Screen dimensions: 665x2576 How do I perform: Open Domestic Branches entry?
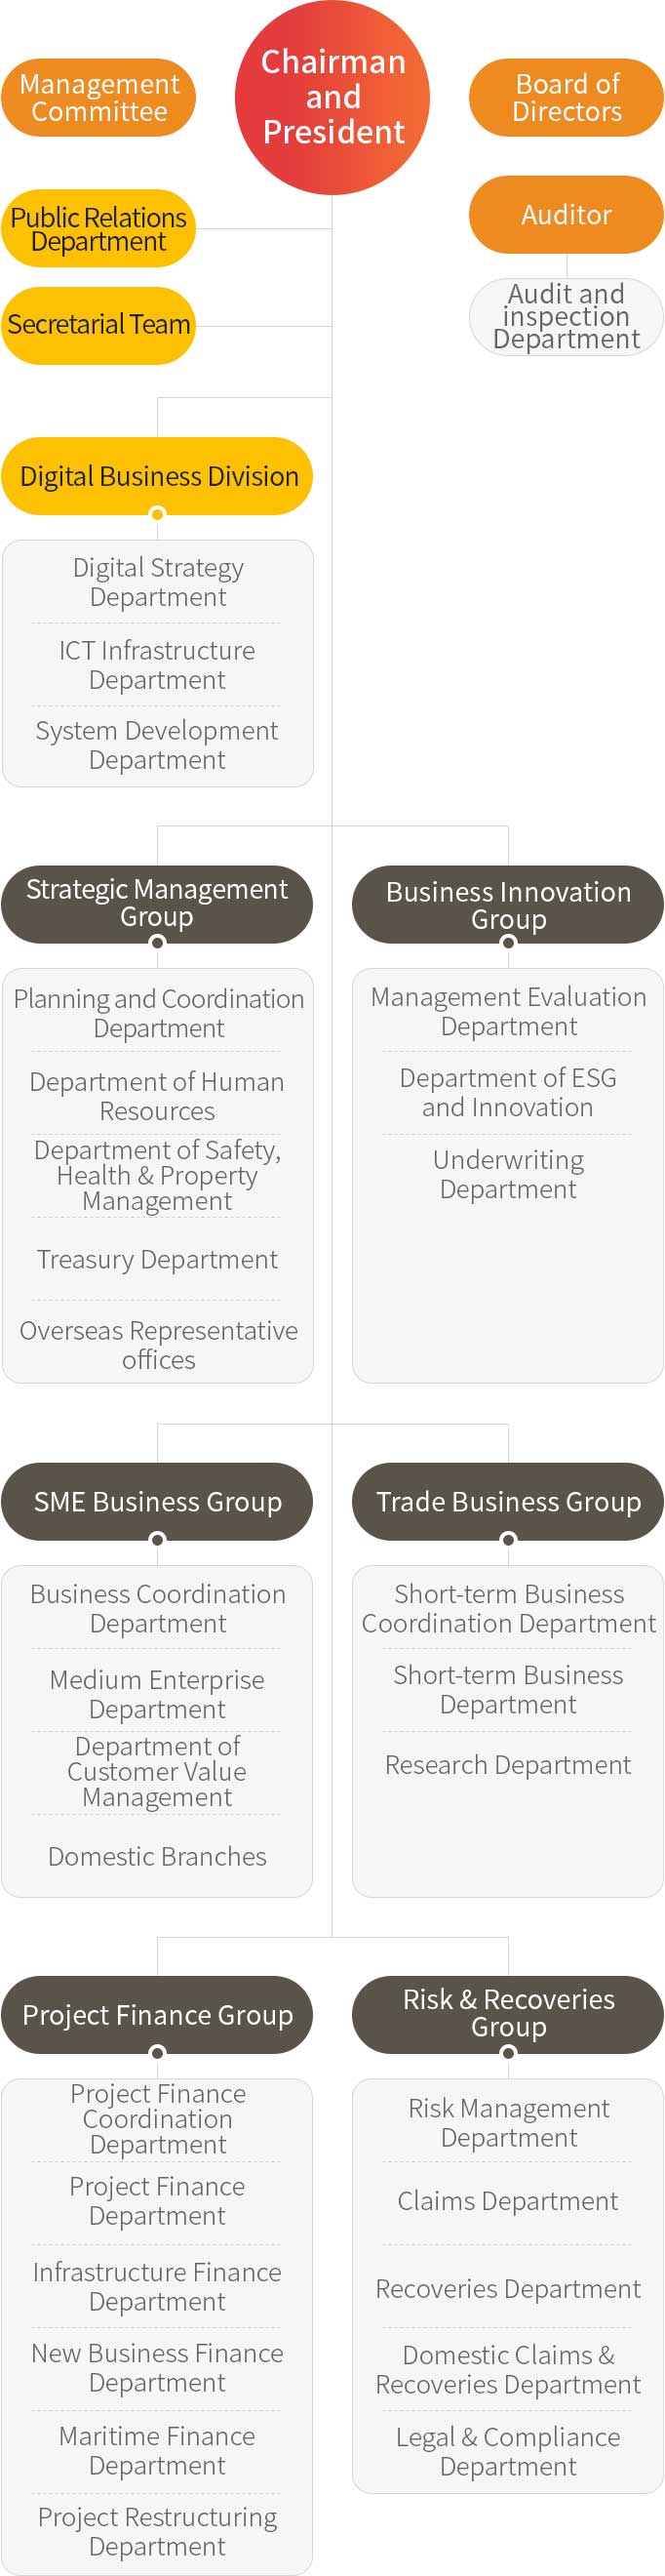click(157, 1857)
